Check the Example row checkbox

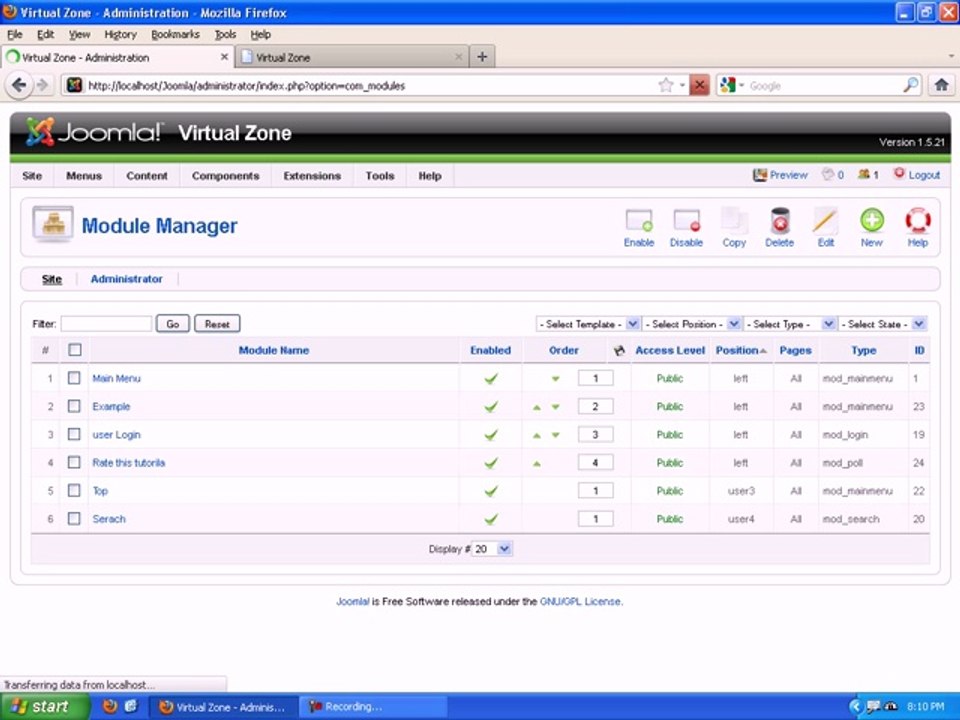[74, 406]
